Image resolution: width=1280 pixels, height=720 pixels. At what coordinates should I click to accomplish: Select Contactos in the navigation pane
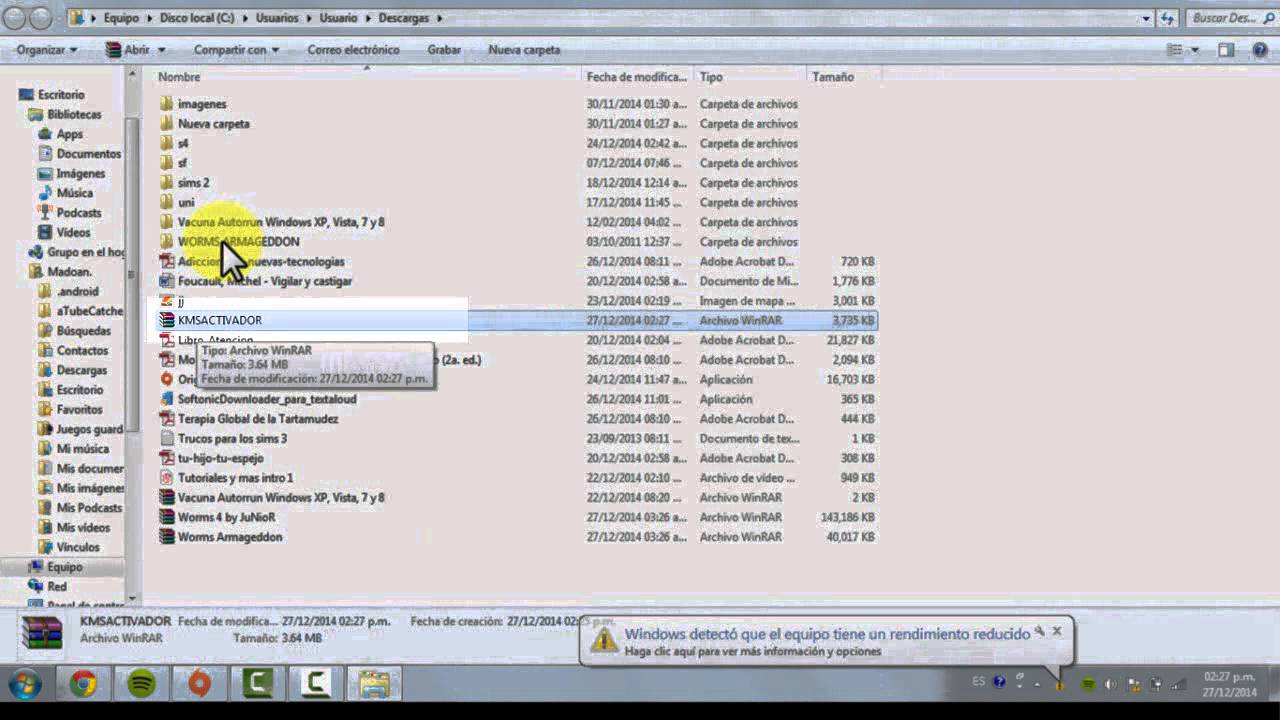coord(82,351)
